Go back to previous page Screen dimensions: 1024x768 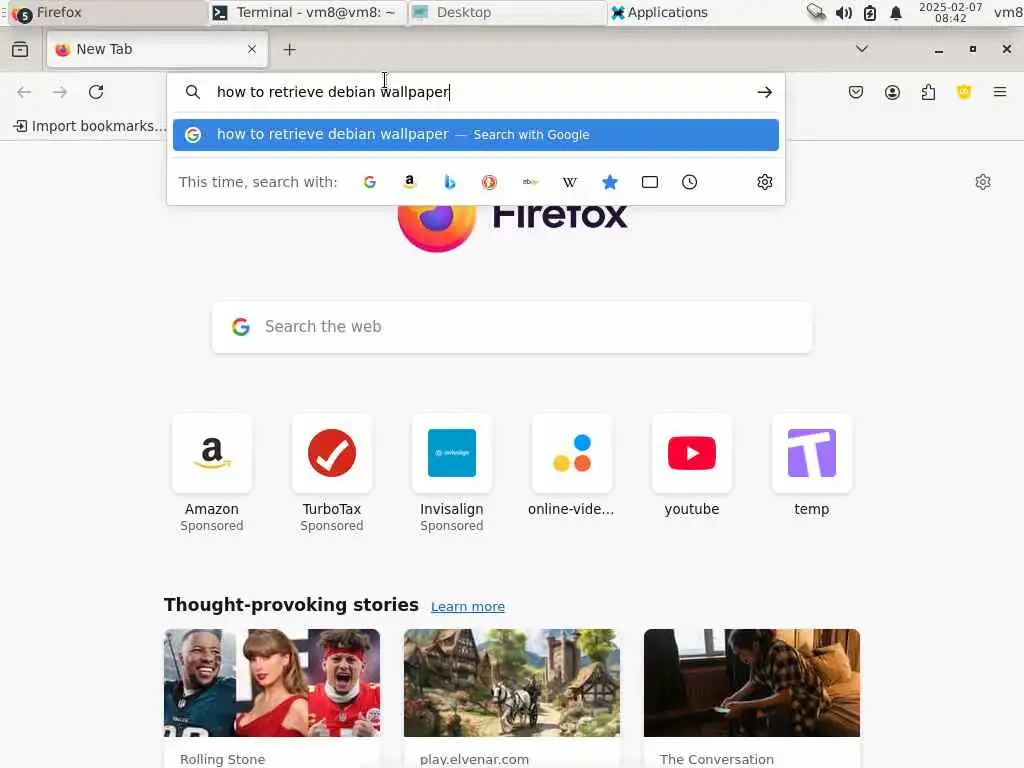click(24, 92)
